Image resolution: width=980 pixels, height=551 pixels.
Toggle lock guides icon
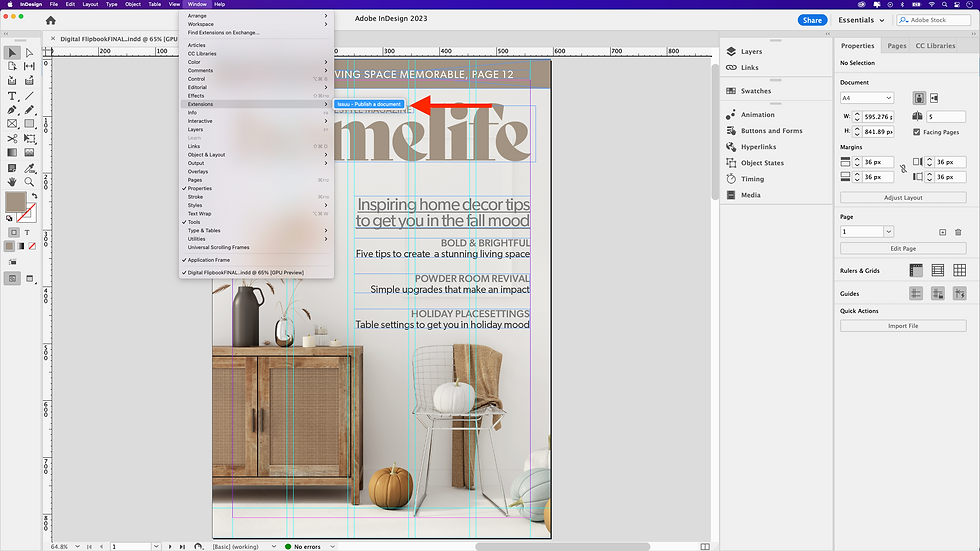click(x=938, y=294)
